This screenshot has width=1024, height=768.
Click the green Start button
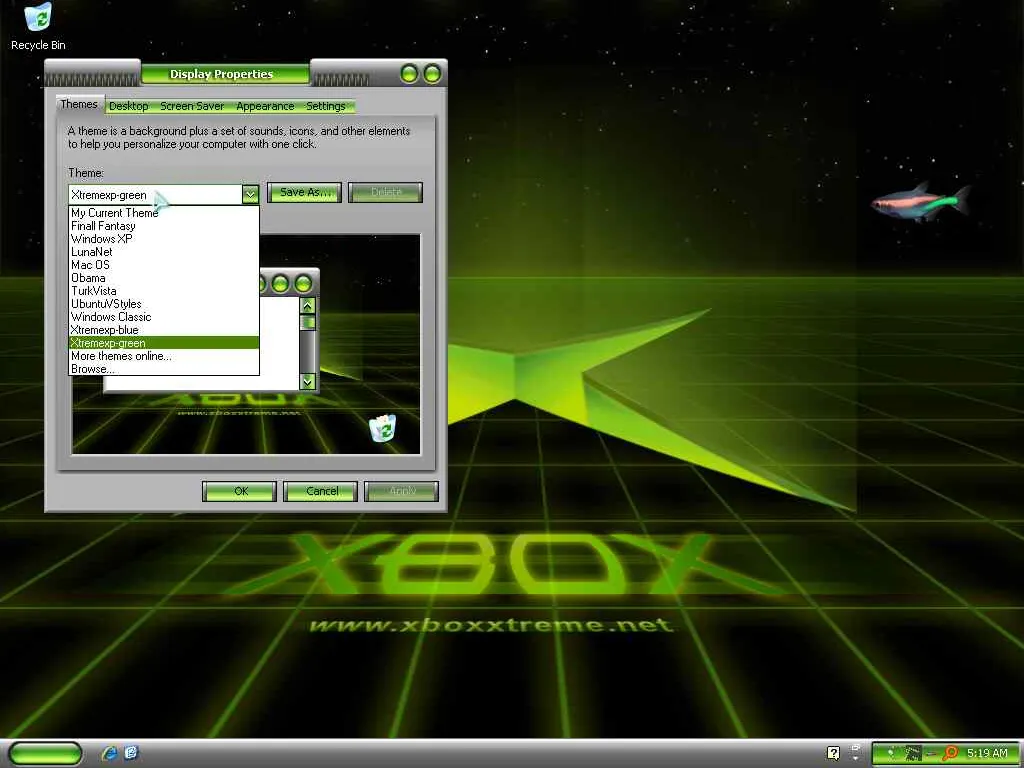45,753
